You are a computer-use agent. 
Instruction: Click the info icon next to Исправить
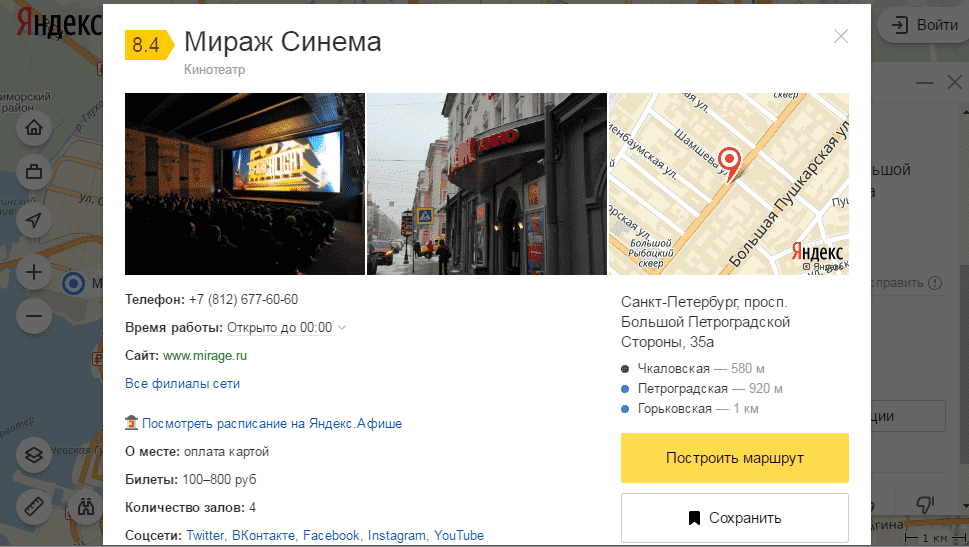coord(936,283)
